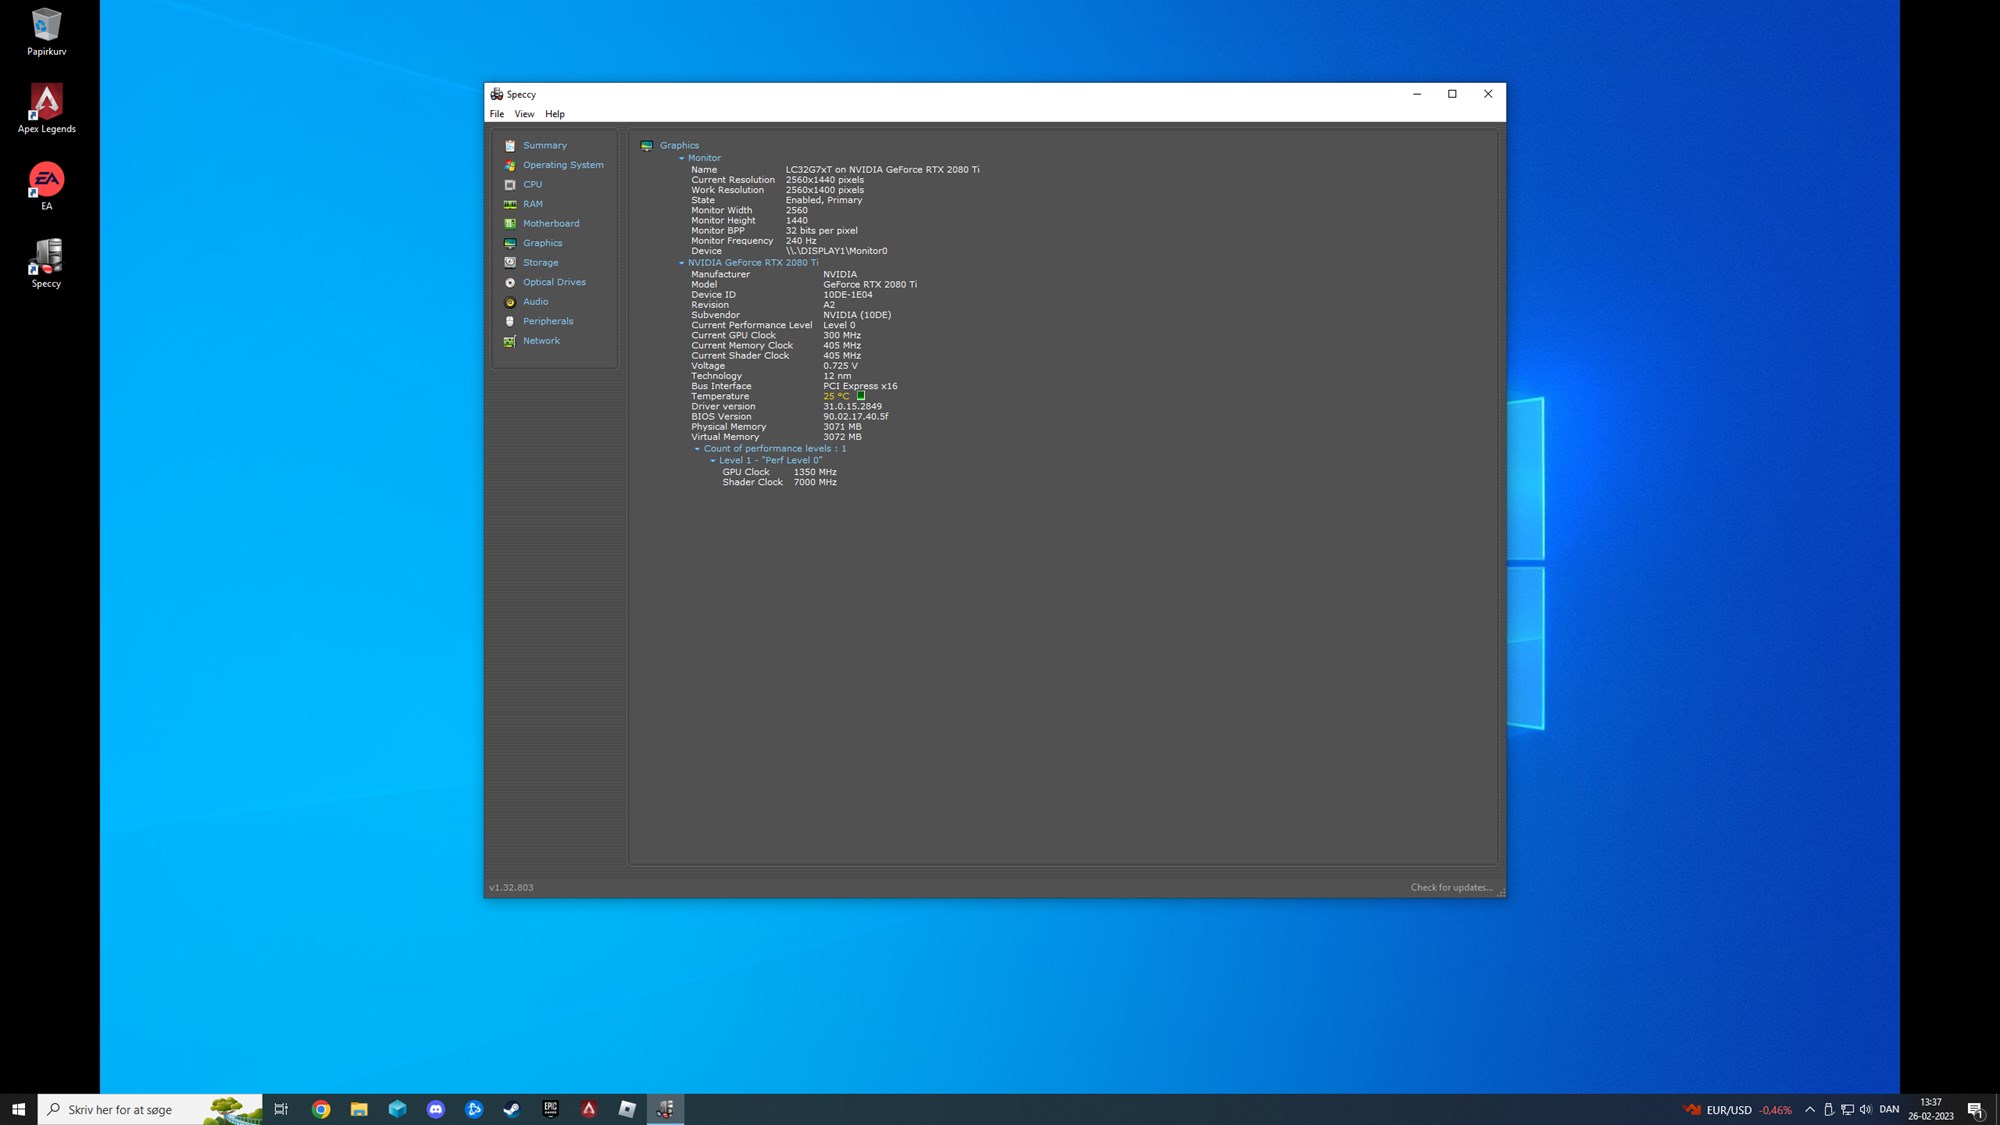Select the Apex Legends desktop shortcut
2000x1125 pixels.
[x=46, y=109]
